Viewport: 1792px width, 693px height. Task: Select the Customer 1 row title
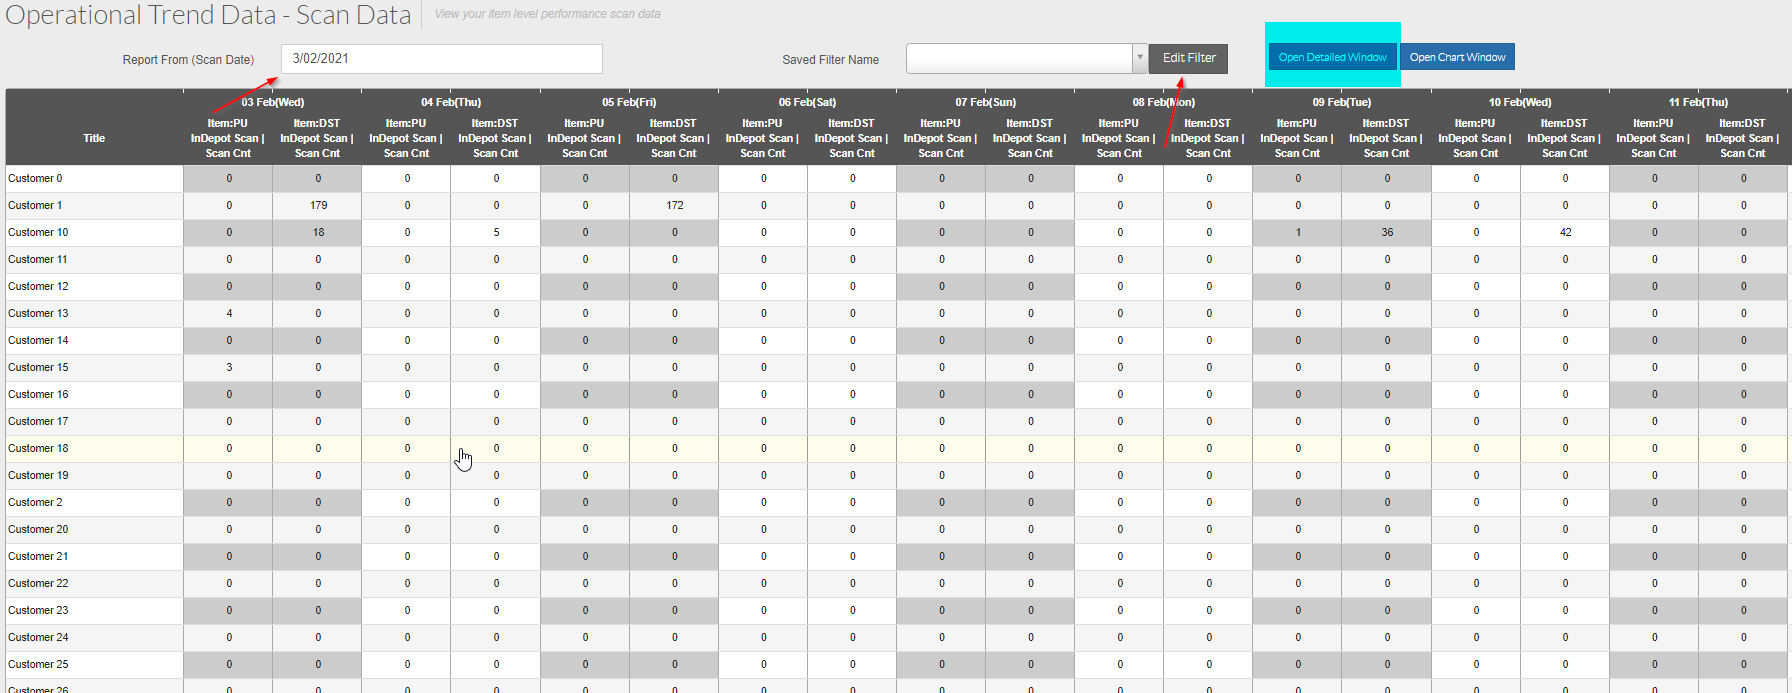(35, 206)
